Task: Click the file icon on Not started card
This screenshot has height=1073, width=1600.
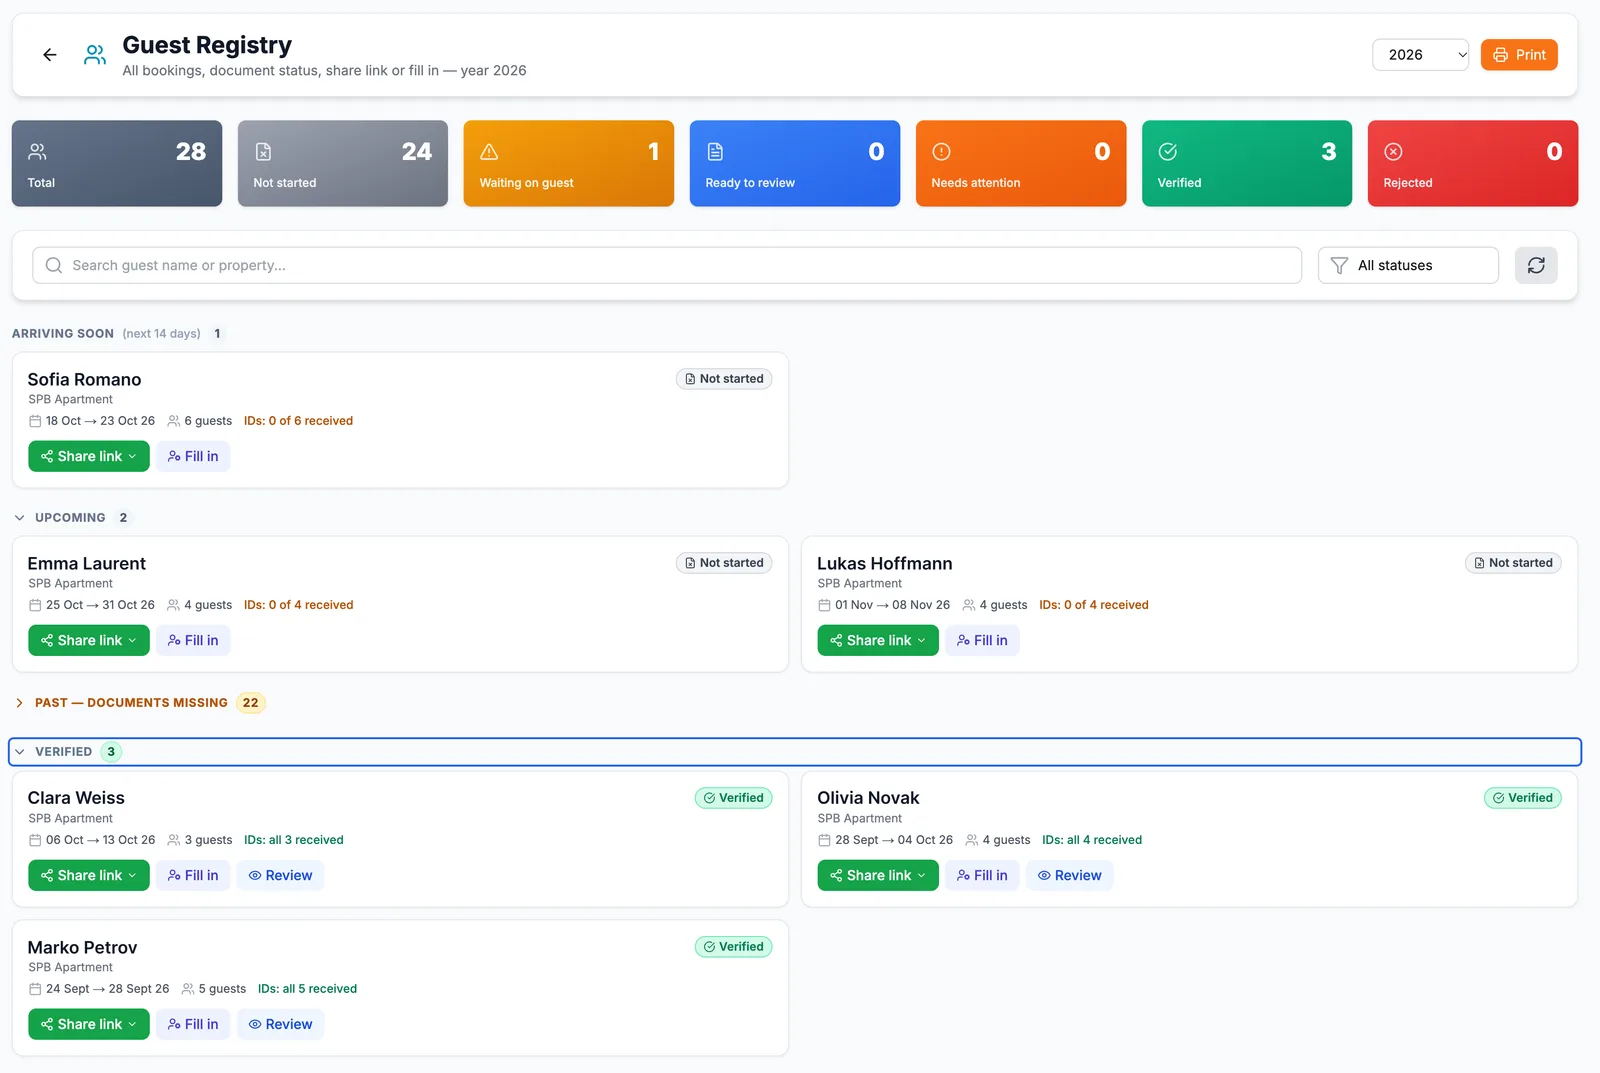Action: tap(263, 152)
